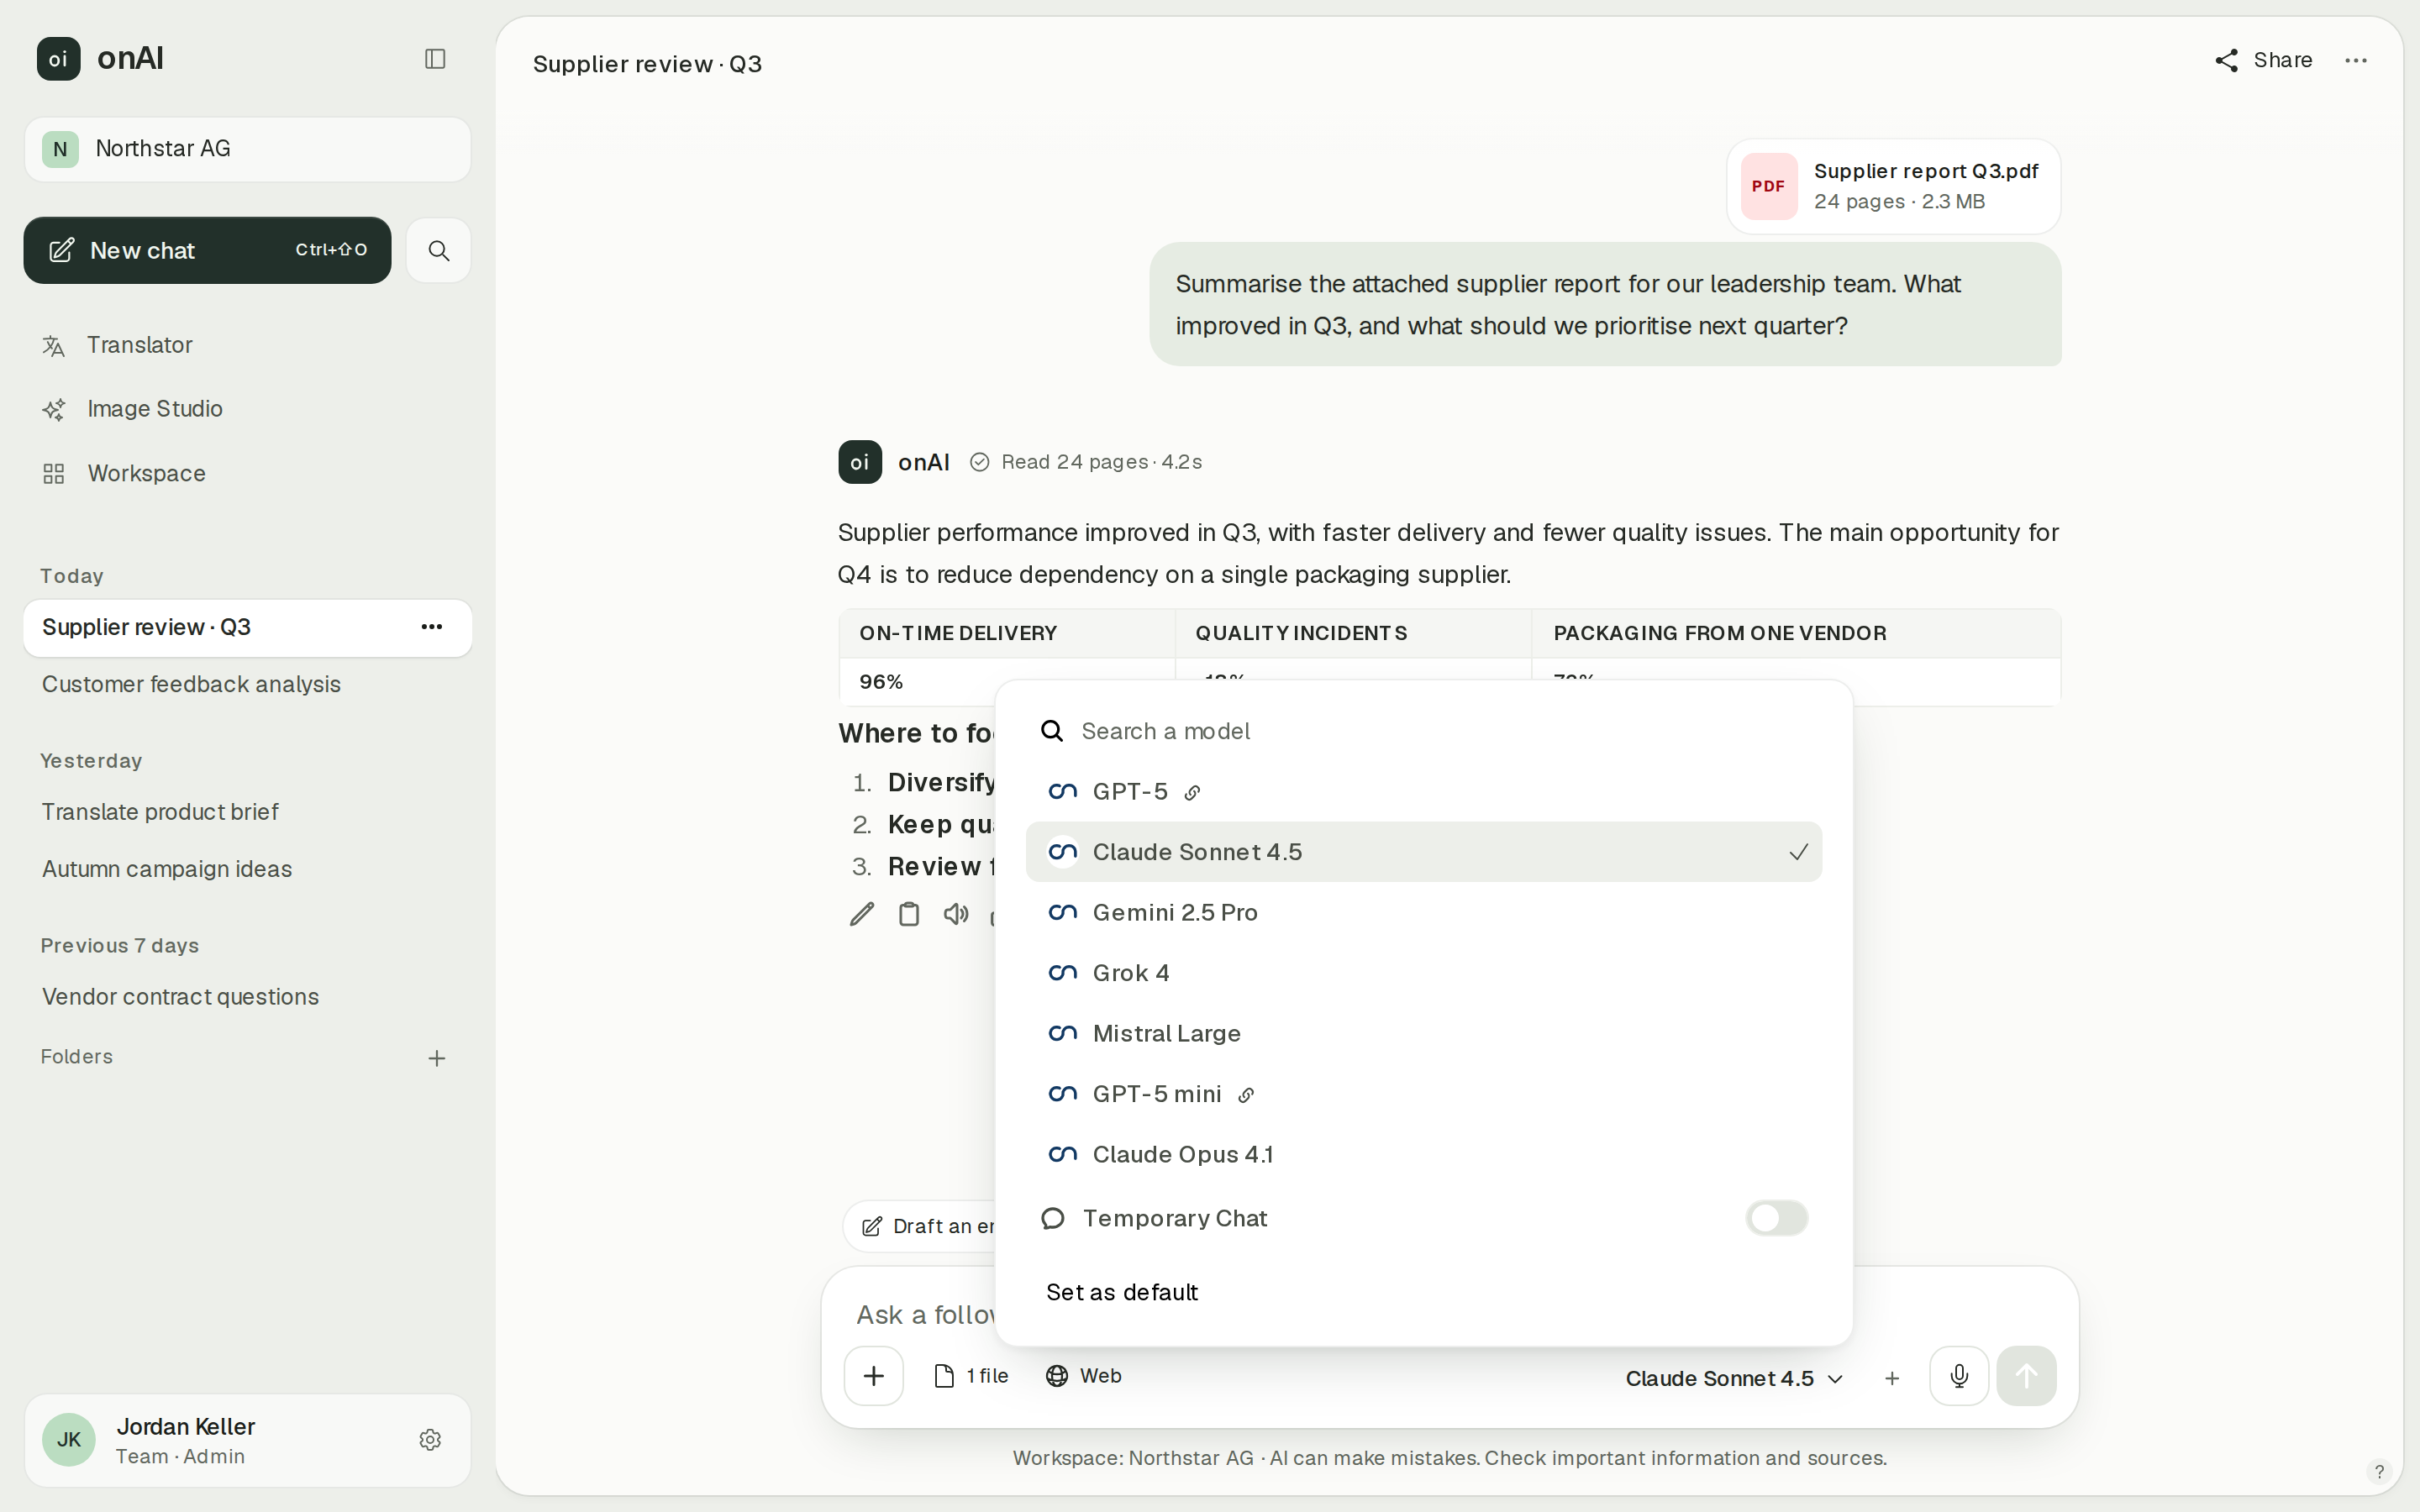This screenshot has width=2420, height=1512.
Task: Open settings gear next to Jordan Keller
Action: (x=430, y=1440)
